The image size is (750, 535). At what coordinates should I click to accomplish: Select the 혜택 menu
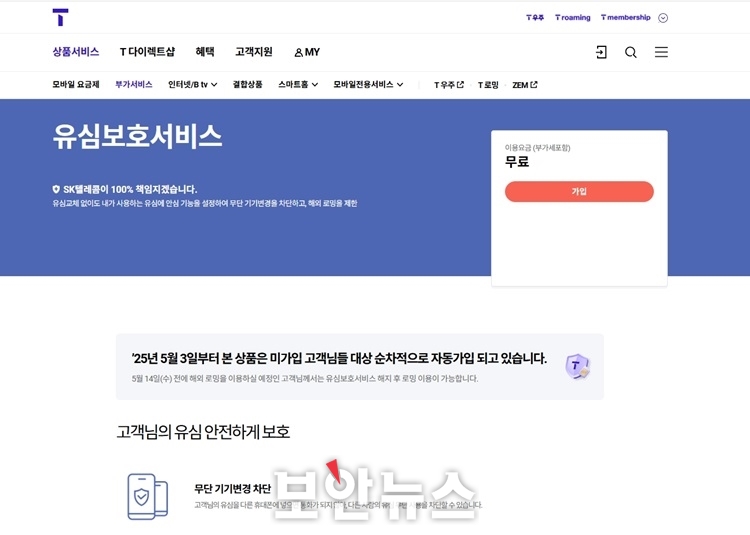(x=205, y=52)
